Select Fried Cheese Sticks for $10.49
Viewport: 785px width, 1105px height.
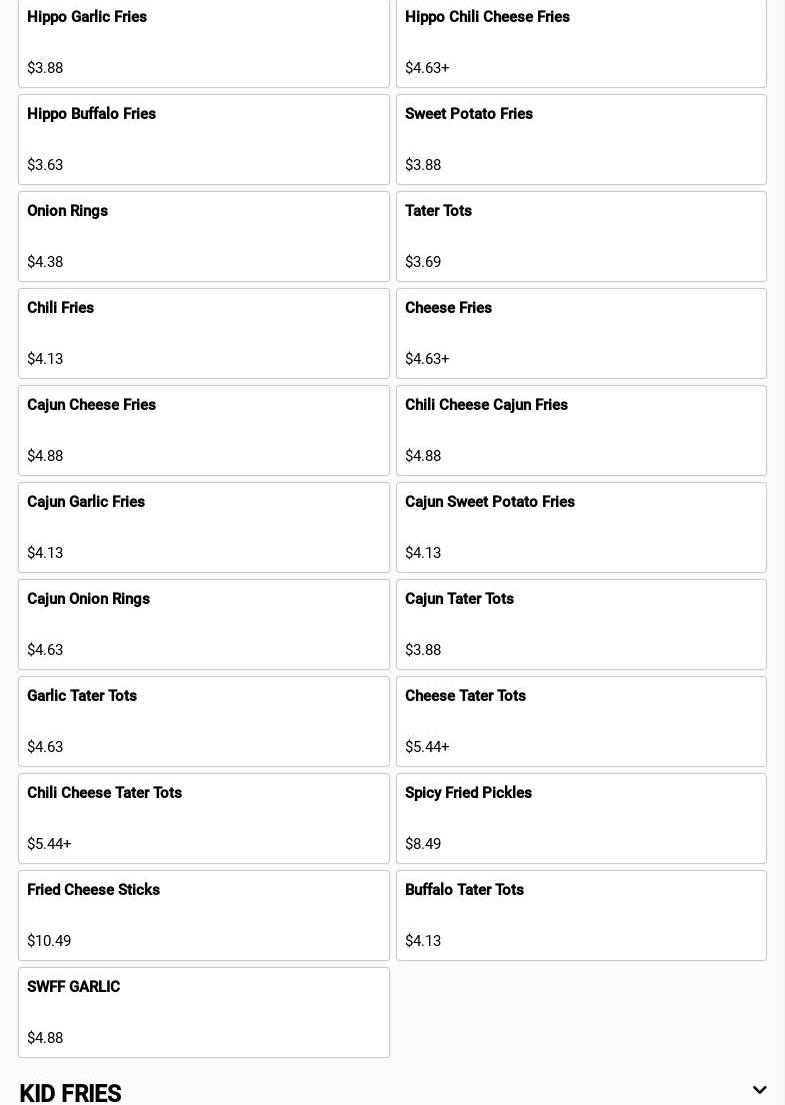(203, 915)
